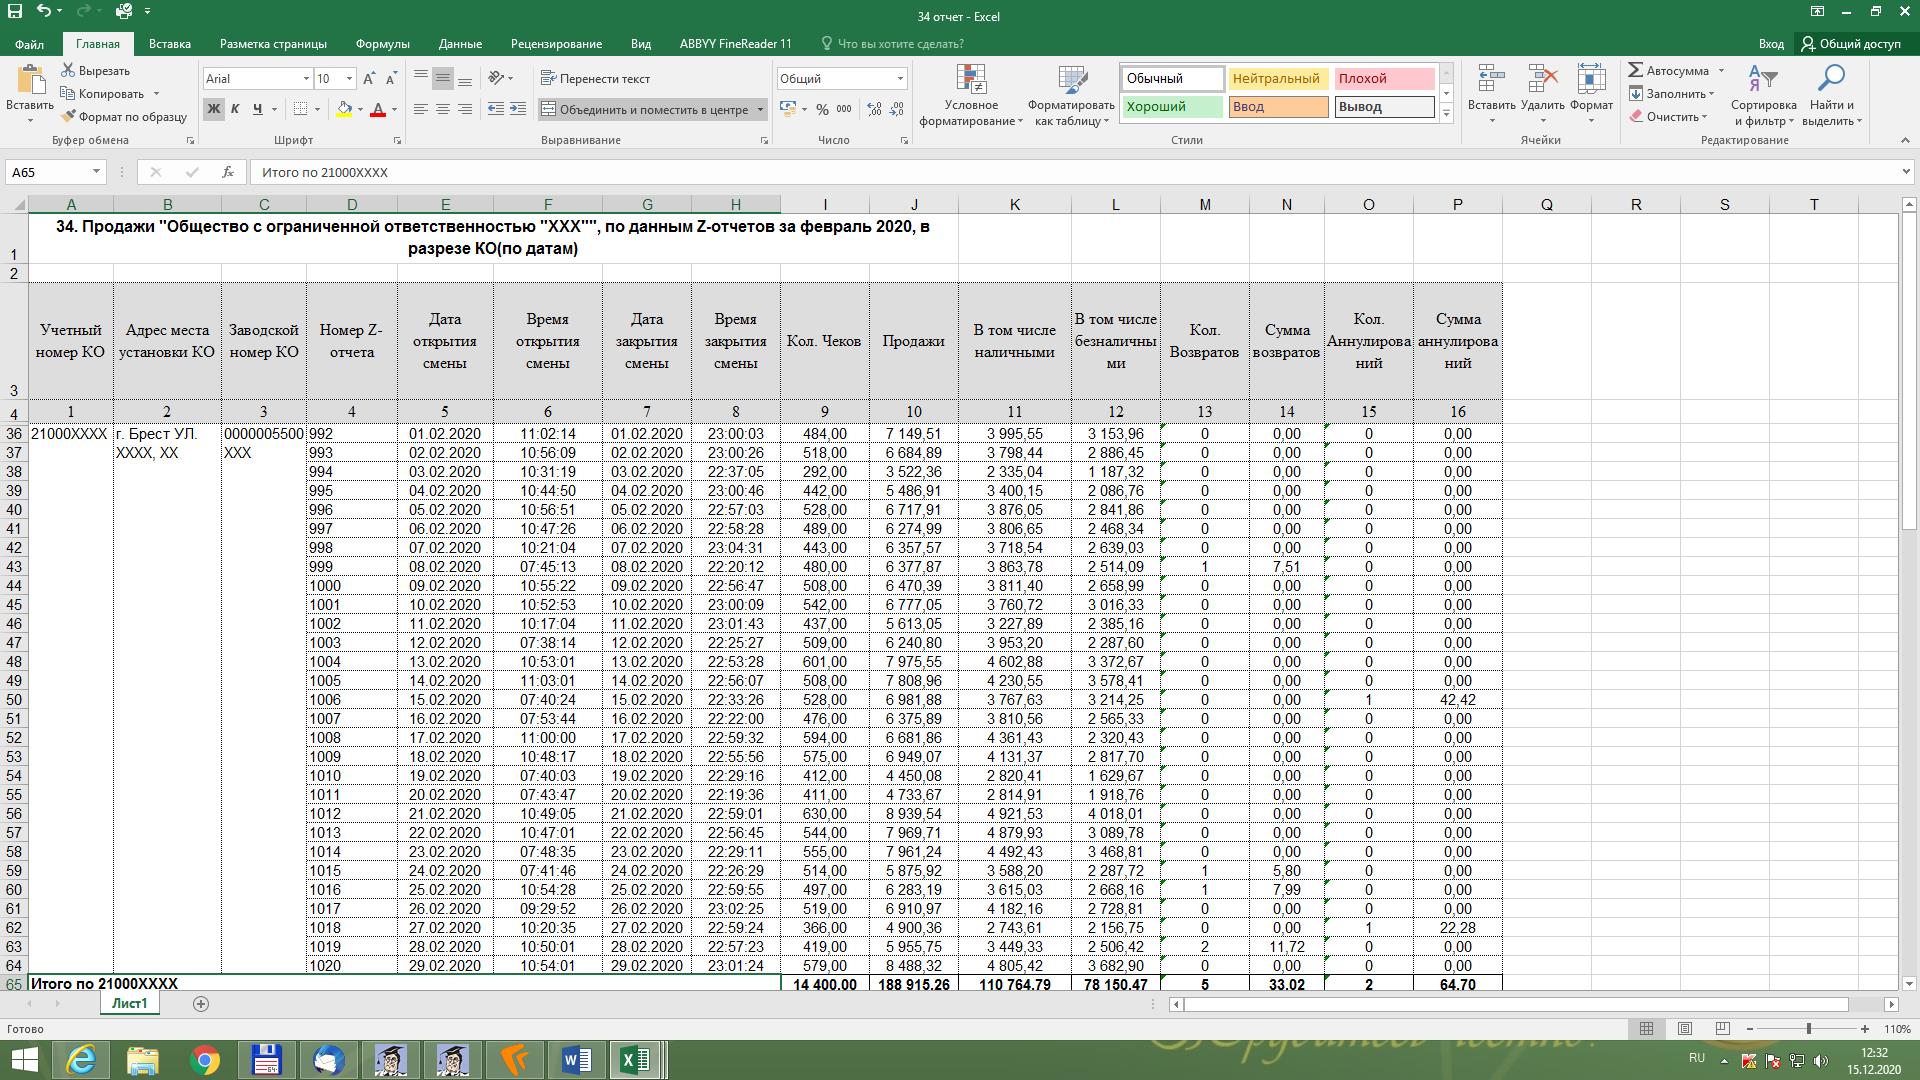Image resolution: width=1920 pixels, height=1080 pixels.
Task: Click Insert Function fx icon
Action: tap(228, 172)
